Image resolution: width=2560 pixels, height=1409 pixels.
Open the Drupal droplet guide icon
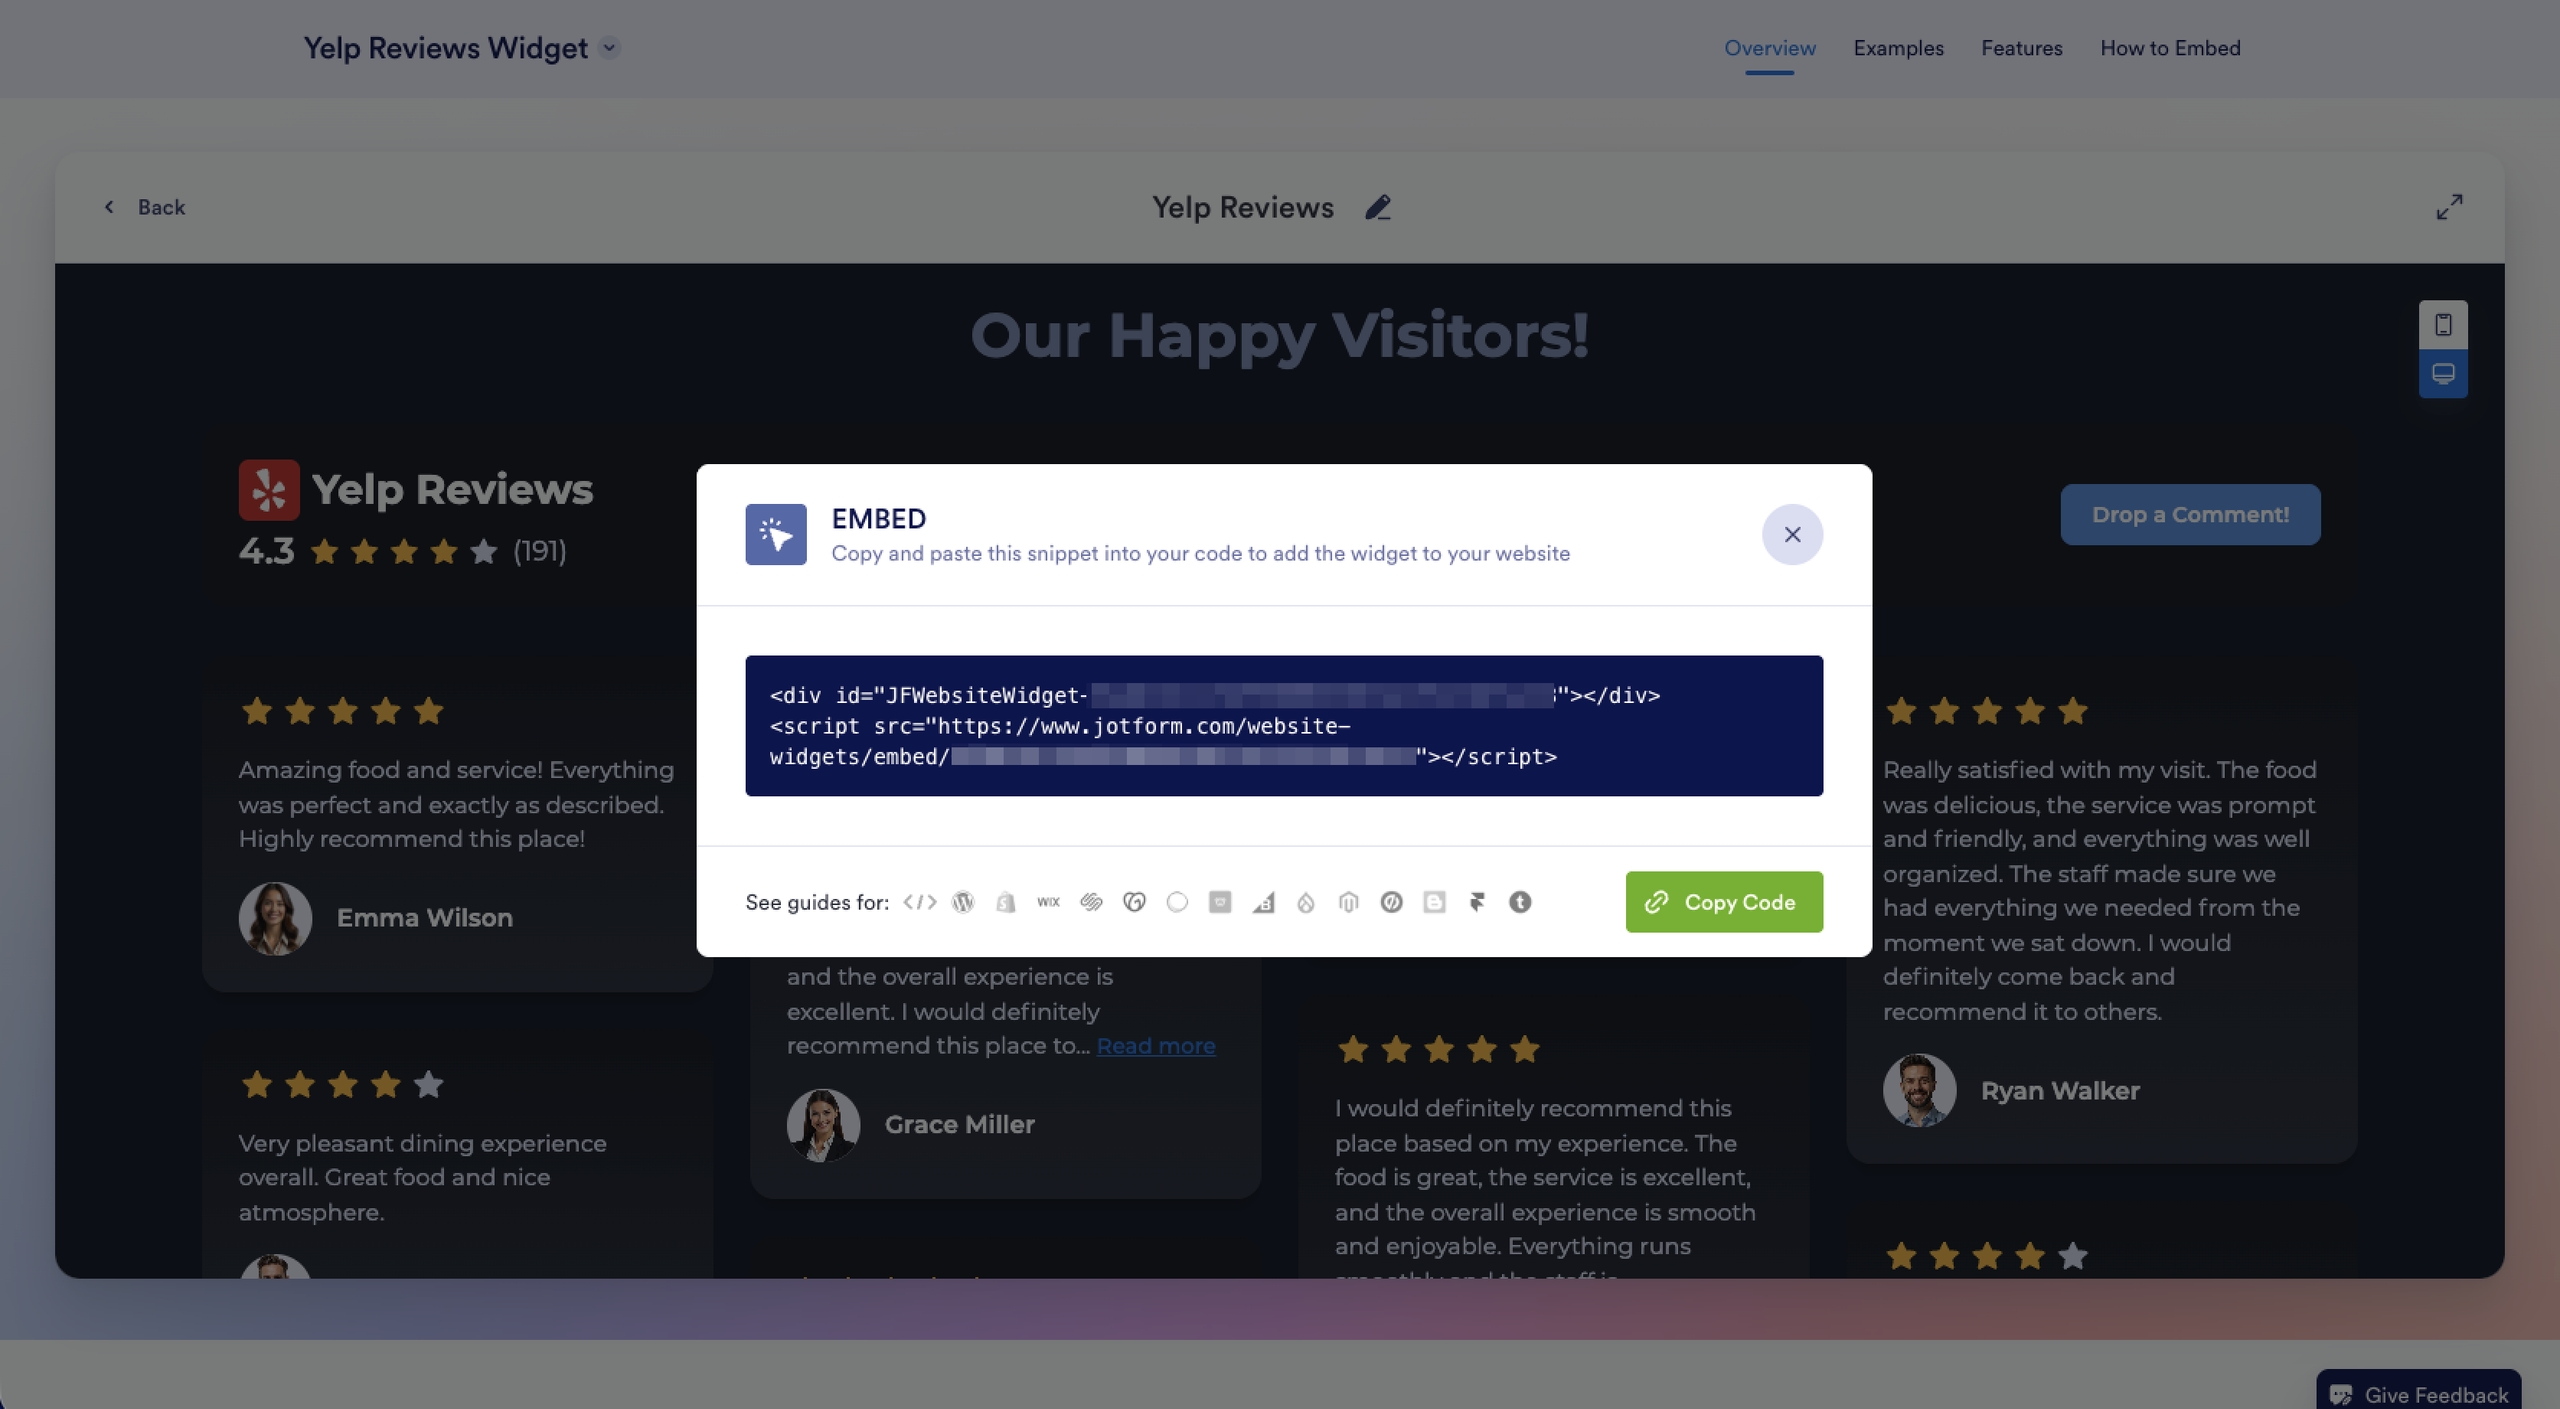point(1306,902)
